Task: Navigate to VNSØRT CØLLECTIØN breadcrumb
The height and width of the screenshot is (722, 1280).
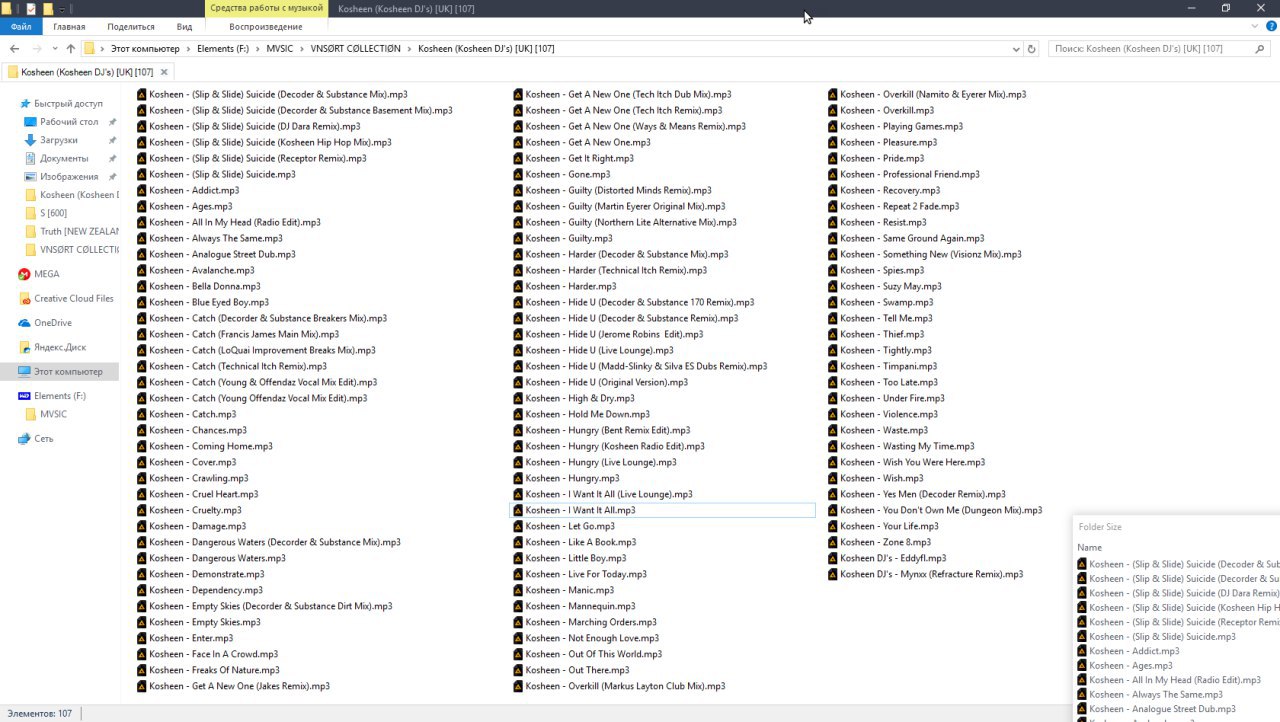Action: tap(355, 48)
